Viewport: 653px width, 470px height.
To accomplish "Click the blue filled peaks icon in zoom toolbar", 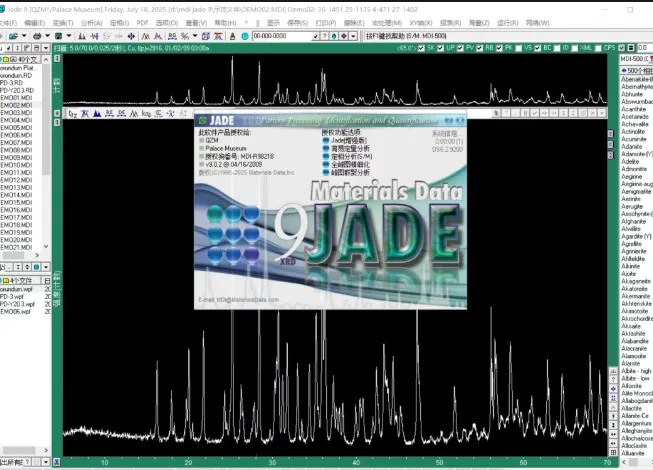I will coord(97,114).
